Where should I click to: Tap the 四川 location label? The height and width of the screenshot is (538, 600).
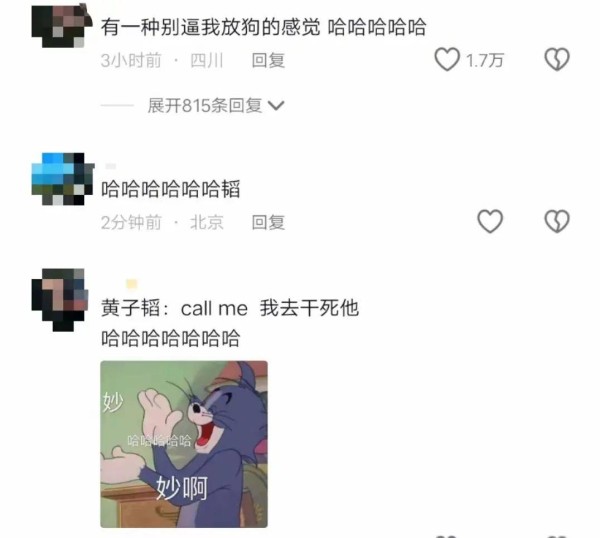click(x=207, y=60)
